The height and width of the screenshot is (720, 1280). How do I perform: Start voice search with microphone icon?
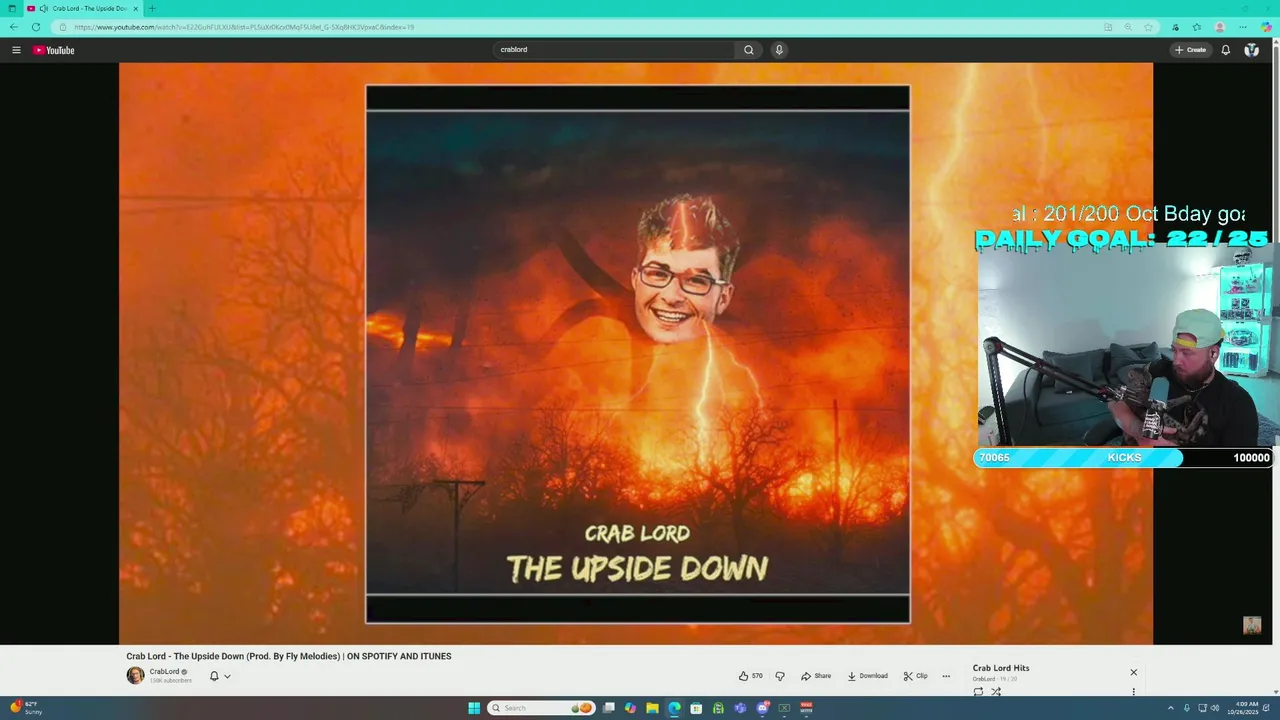pyautogui.click(x=779, y=50)
